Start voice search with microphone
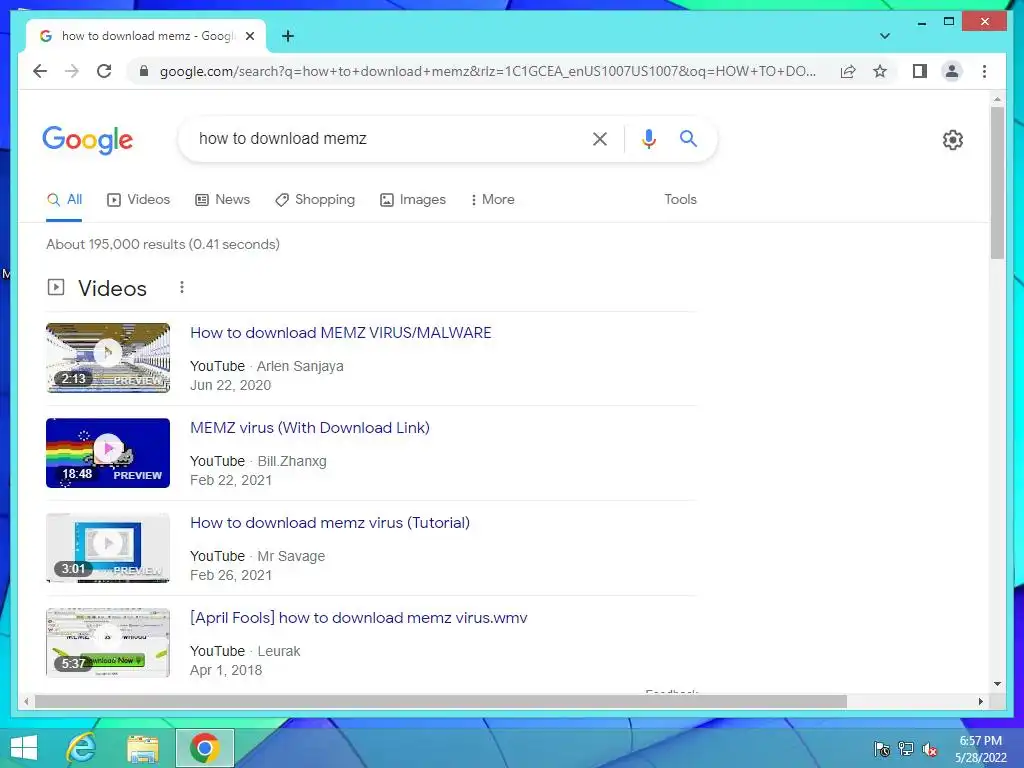The height and width of the screenshot is (768, 1024). 648,138
